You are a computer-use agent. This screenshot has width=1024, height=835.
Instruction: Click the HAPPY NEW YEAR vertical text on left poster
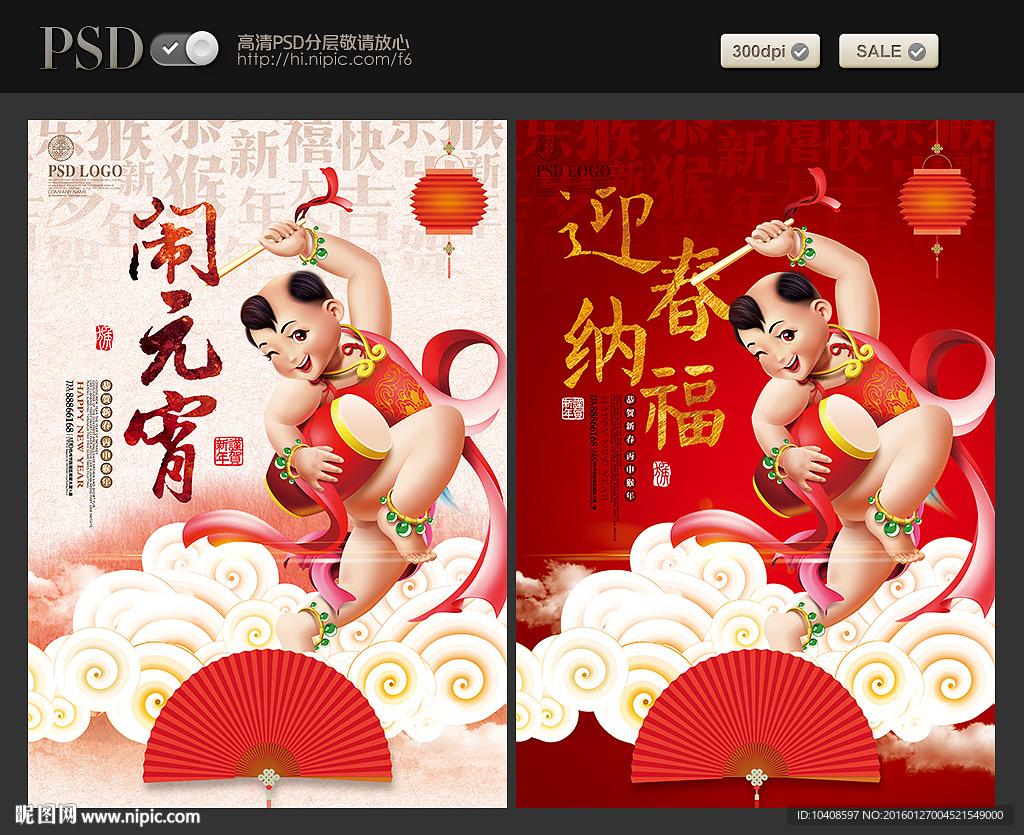(x=80, y=434)
